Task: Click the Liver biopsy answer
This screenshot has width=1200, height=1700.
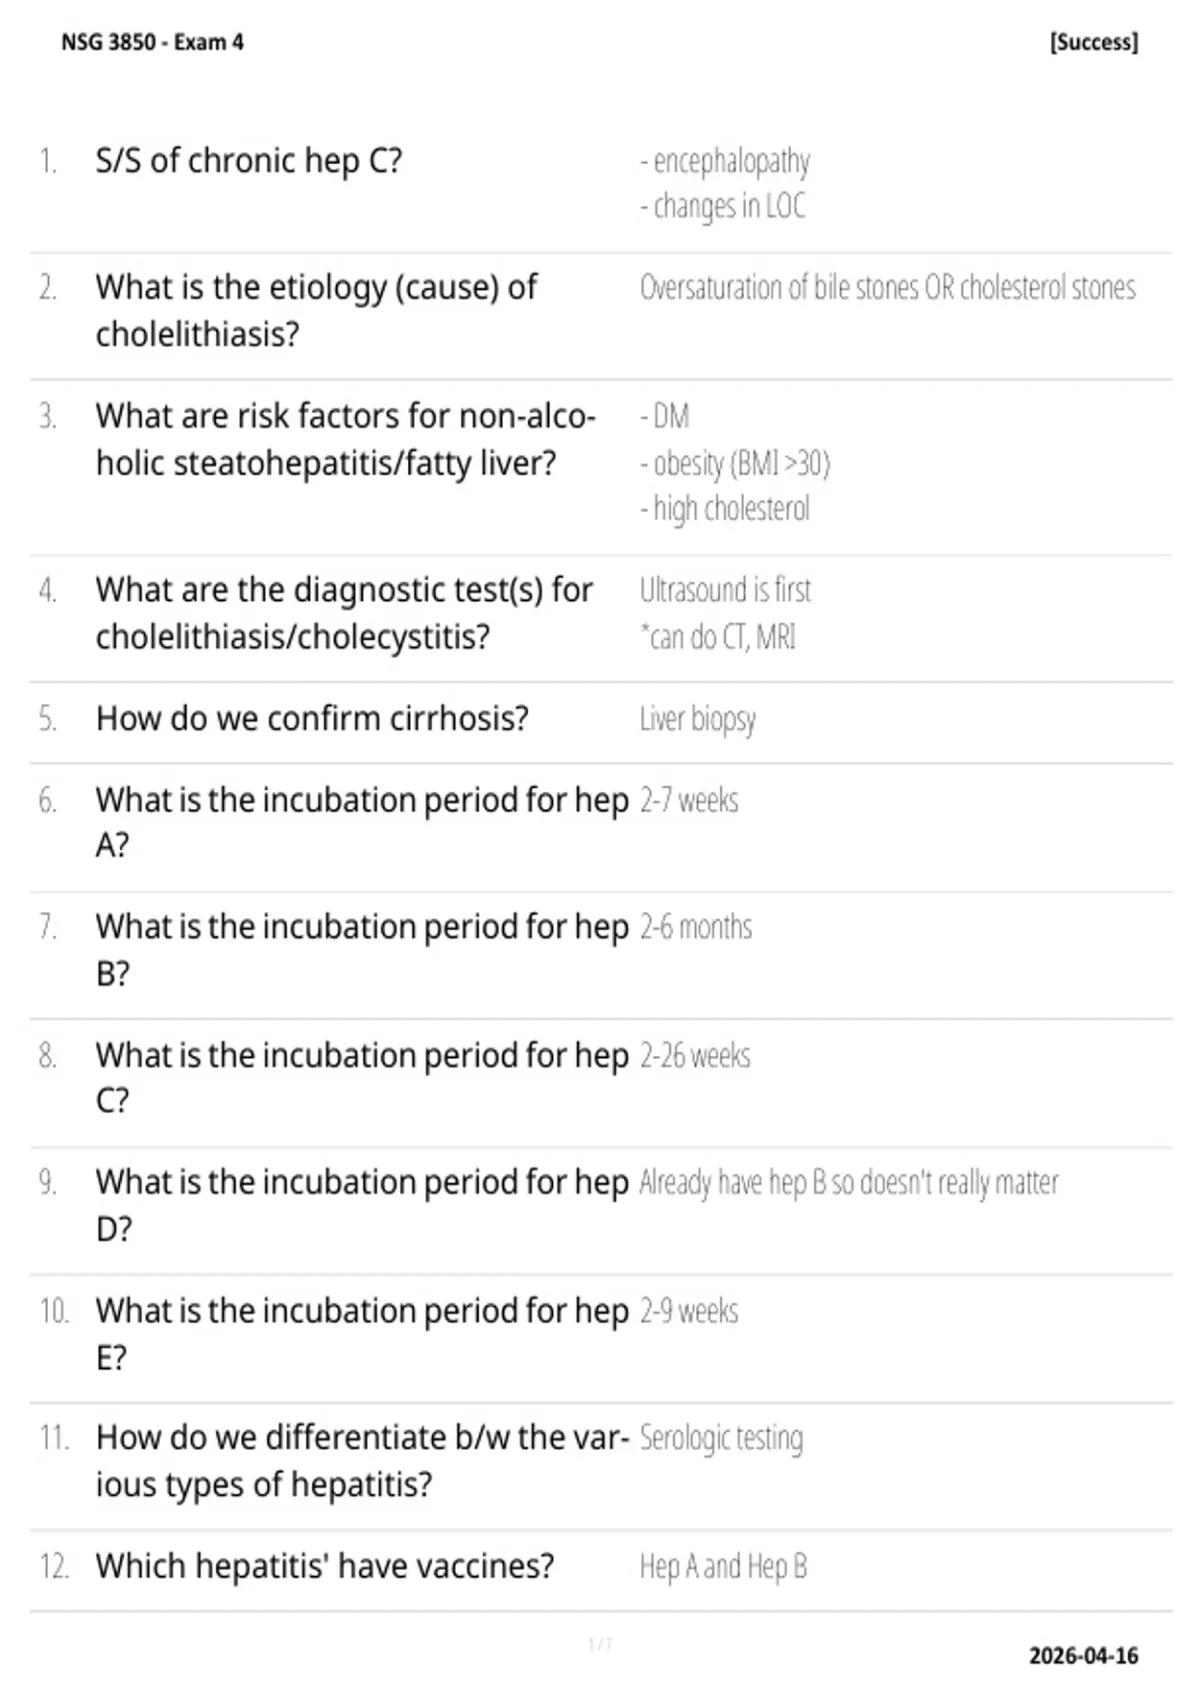Action: click(698, 719)
